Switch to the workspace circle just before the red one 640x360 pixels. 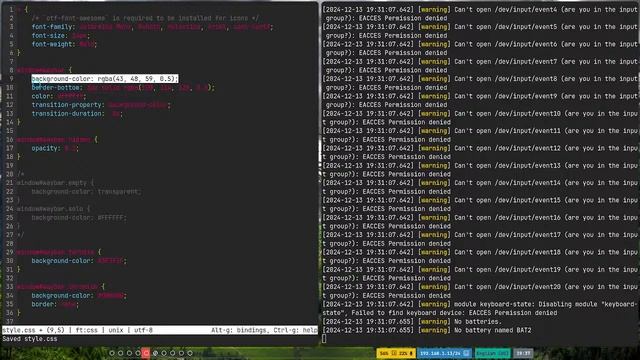click(x=138, y=353)
